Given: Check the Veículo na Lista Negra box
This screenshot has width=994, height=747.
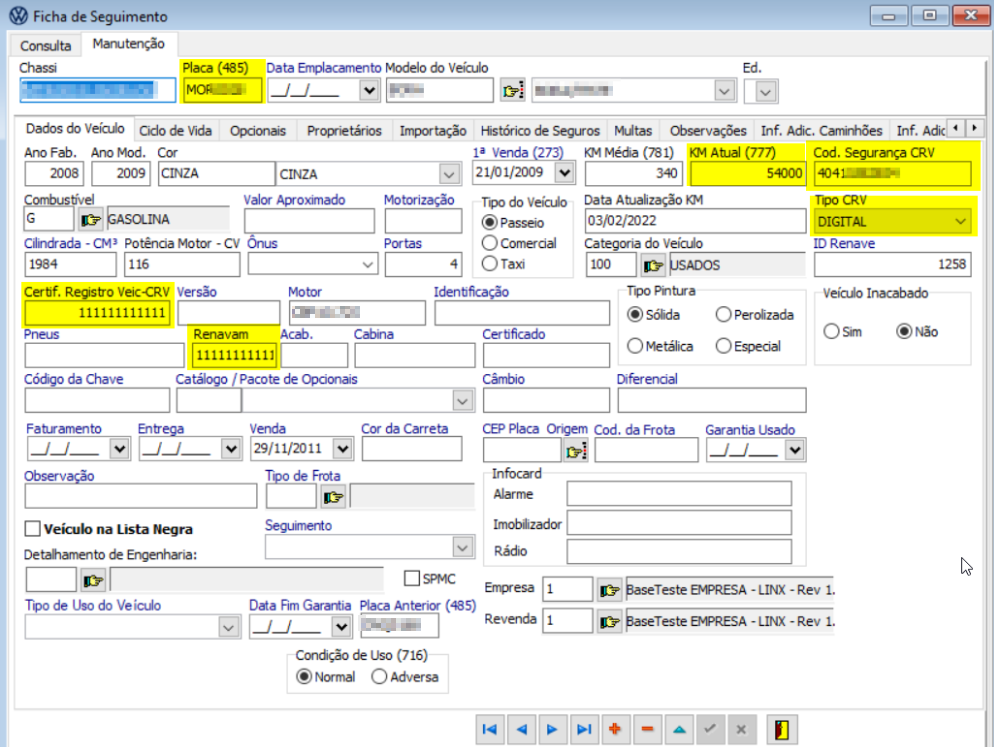Looking at the screenshot, I should (33, 529).
